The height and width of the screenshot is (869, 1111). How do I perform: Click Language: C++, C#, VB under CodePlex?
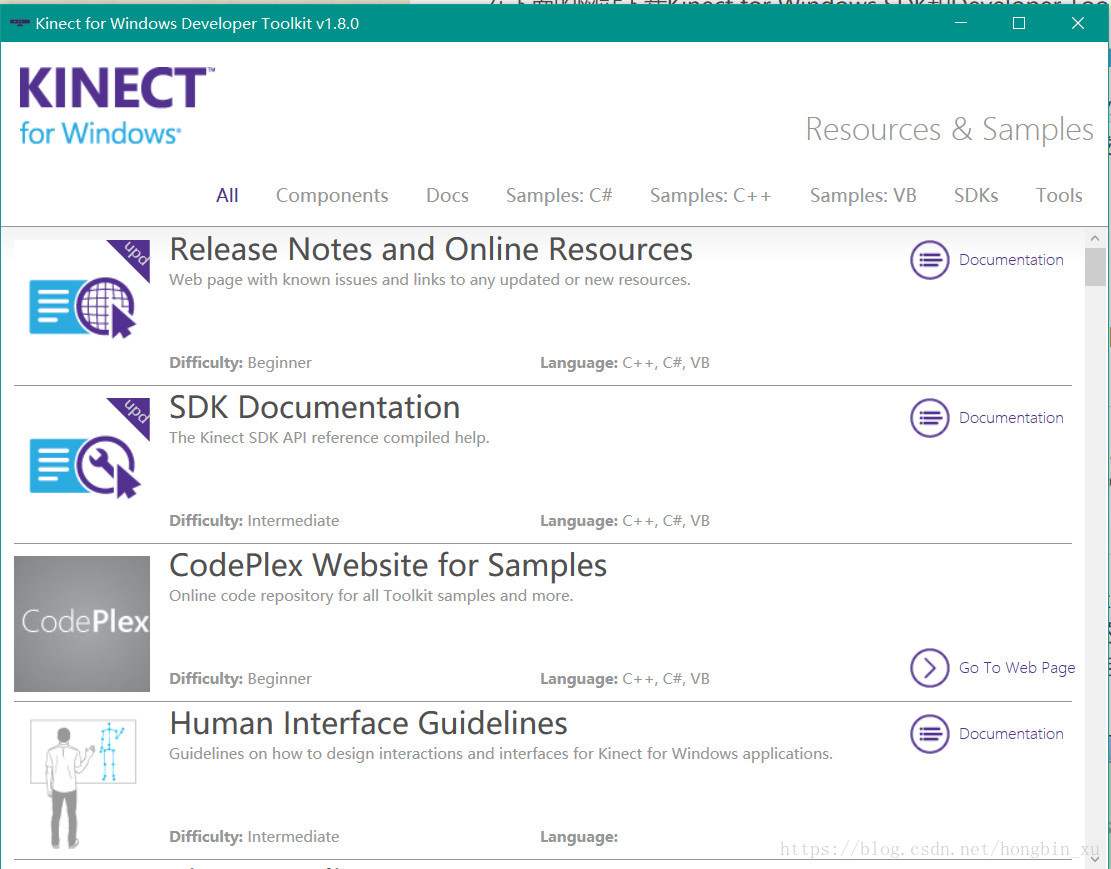[x=624, y=679]
